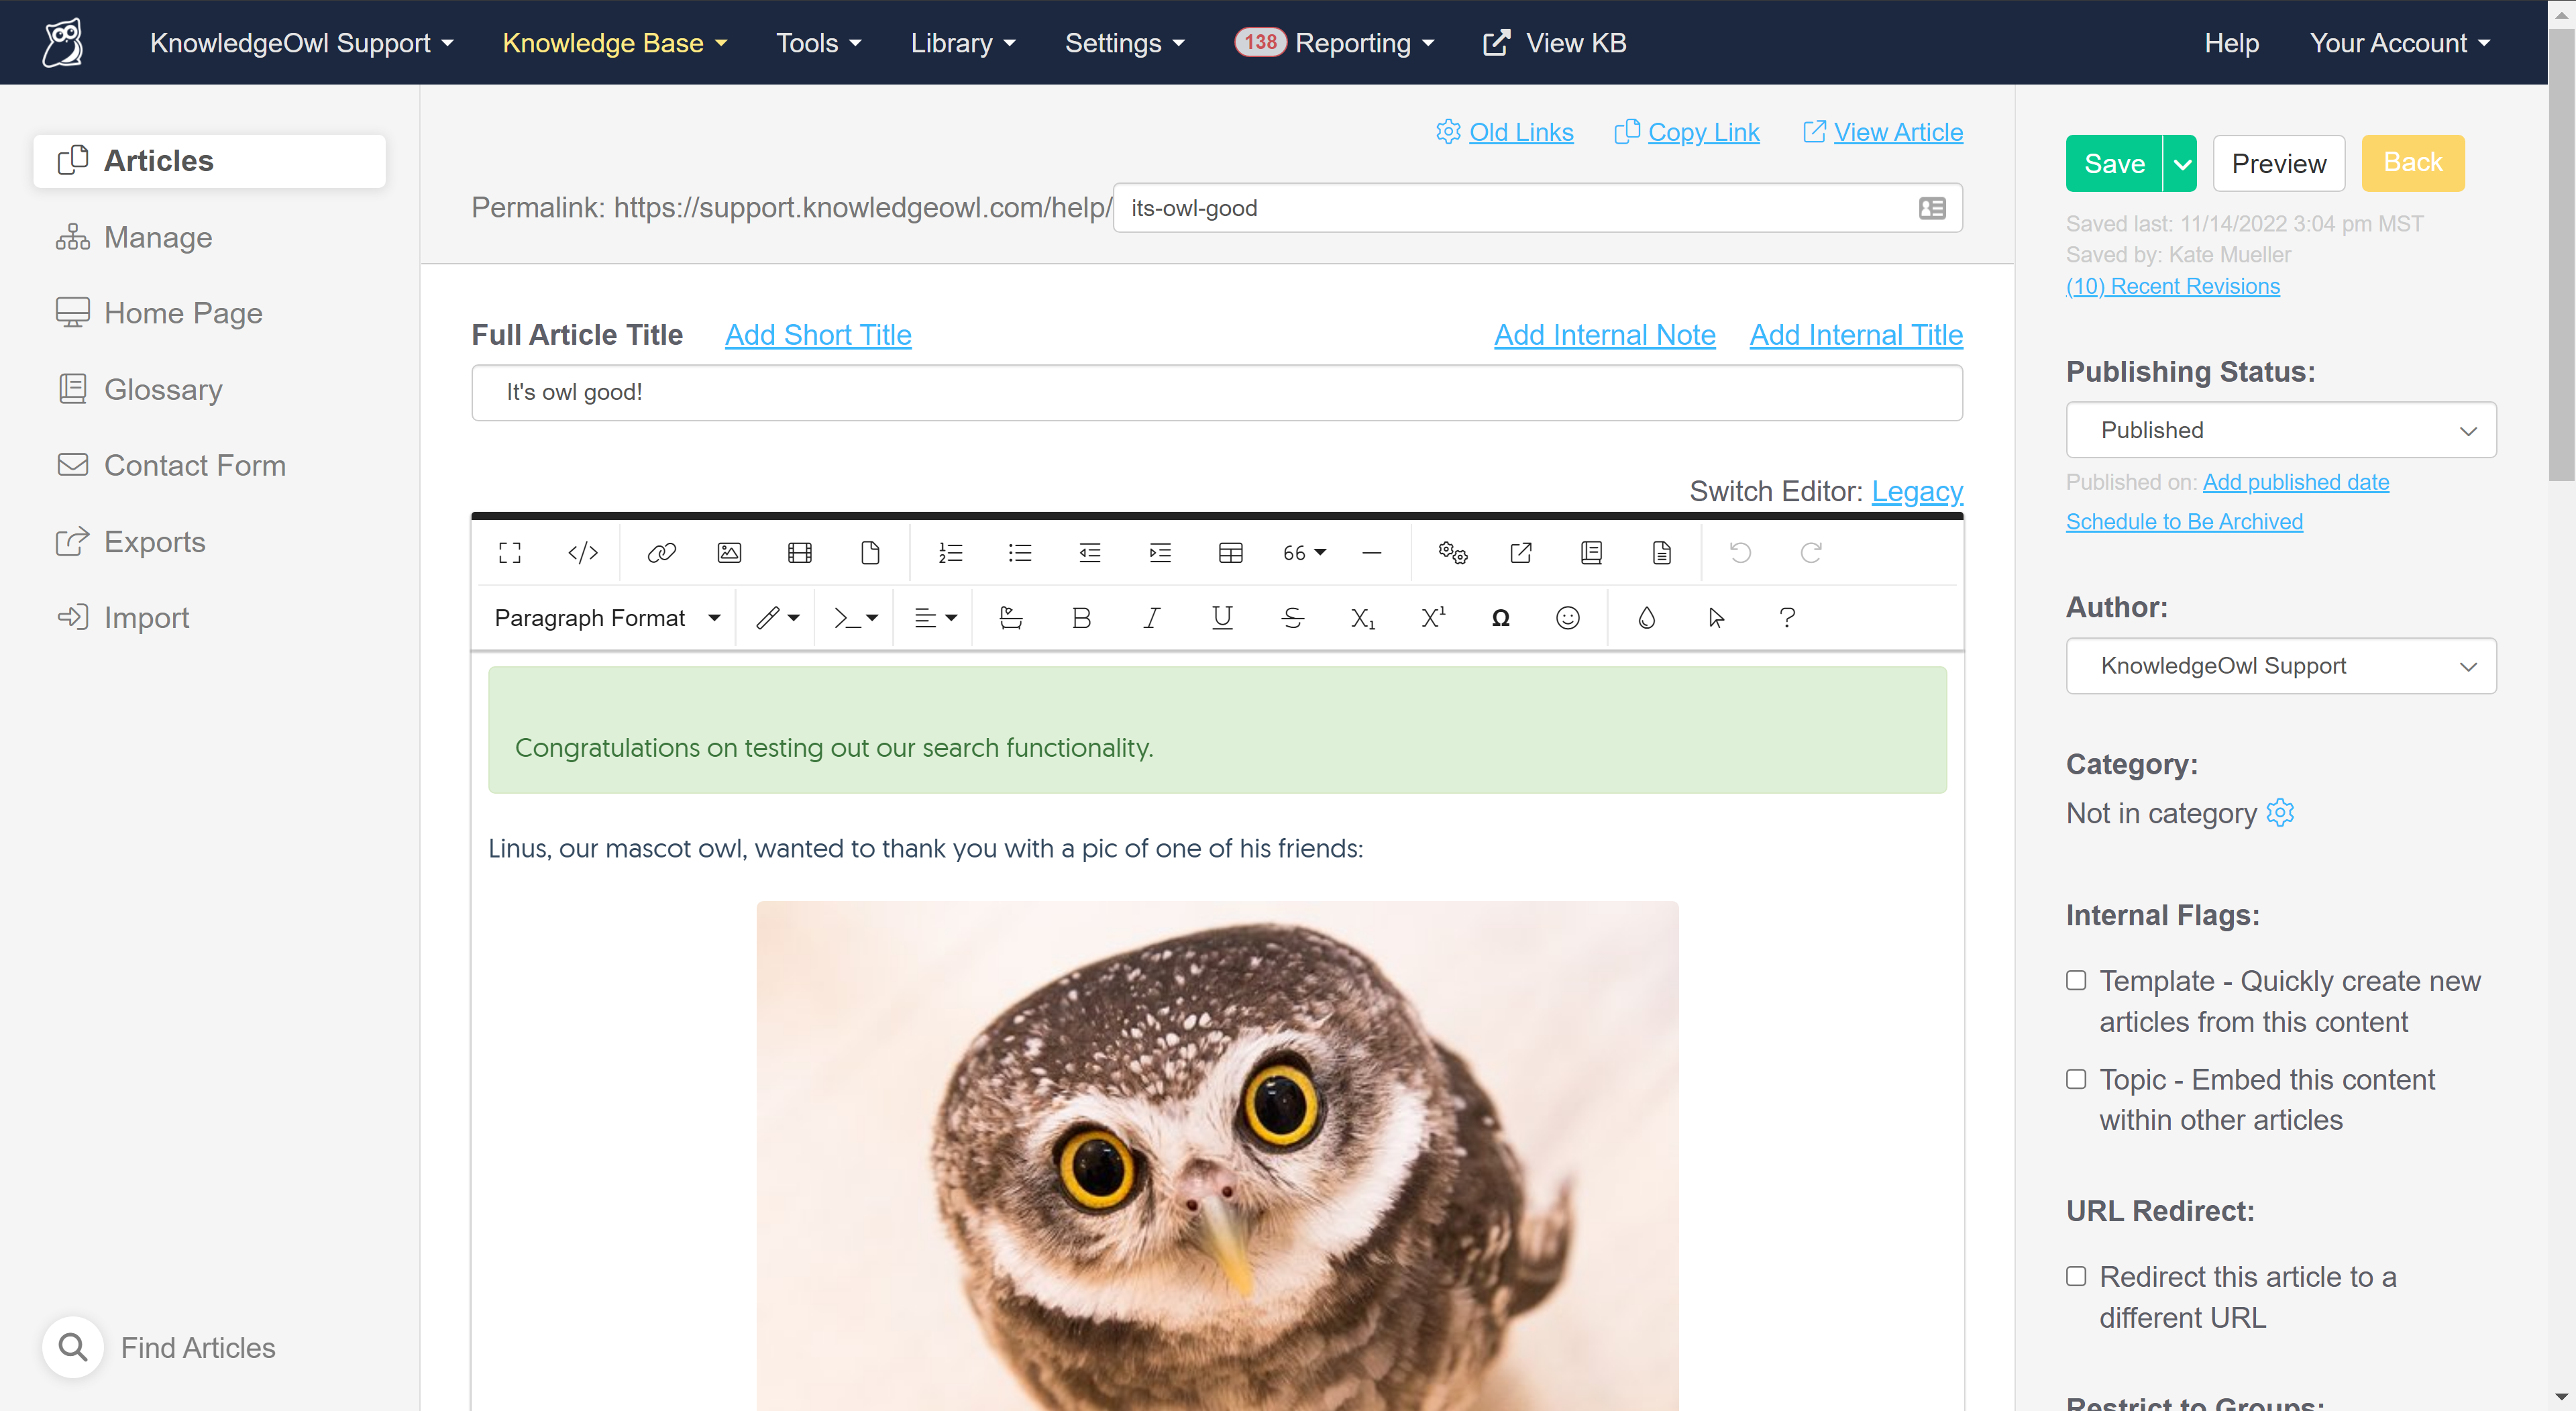Insert a table into the article
The width and height of the screenshot is (2576, 1411).
pos(1230,552)
